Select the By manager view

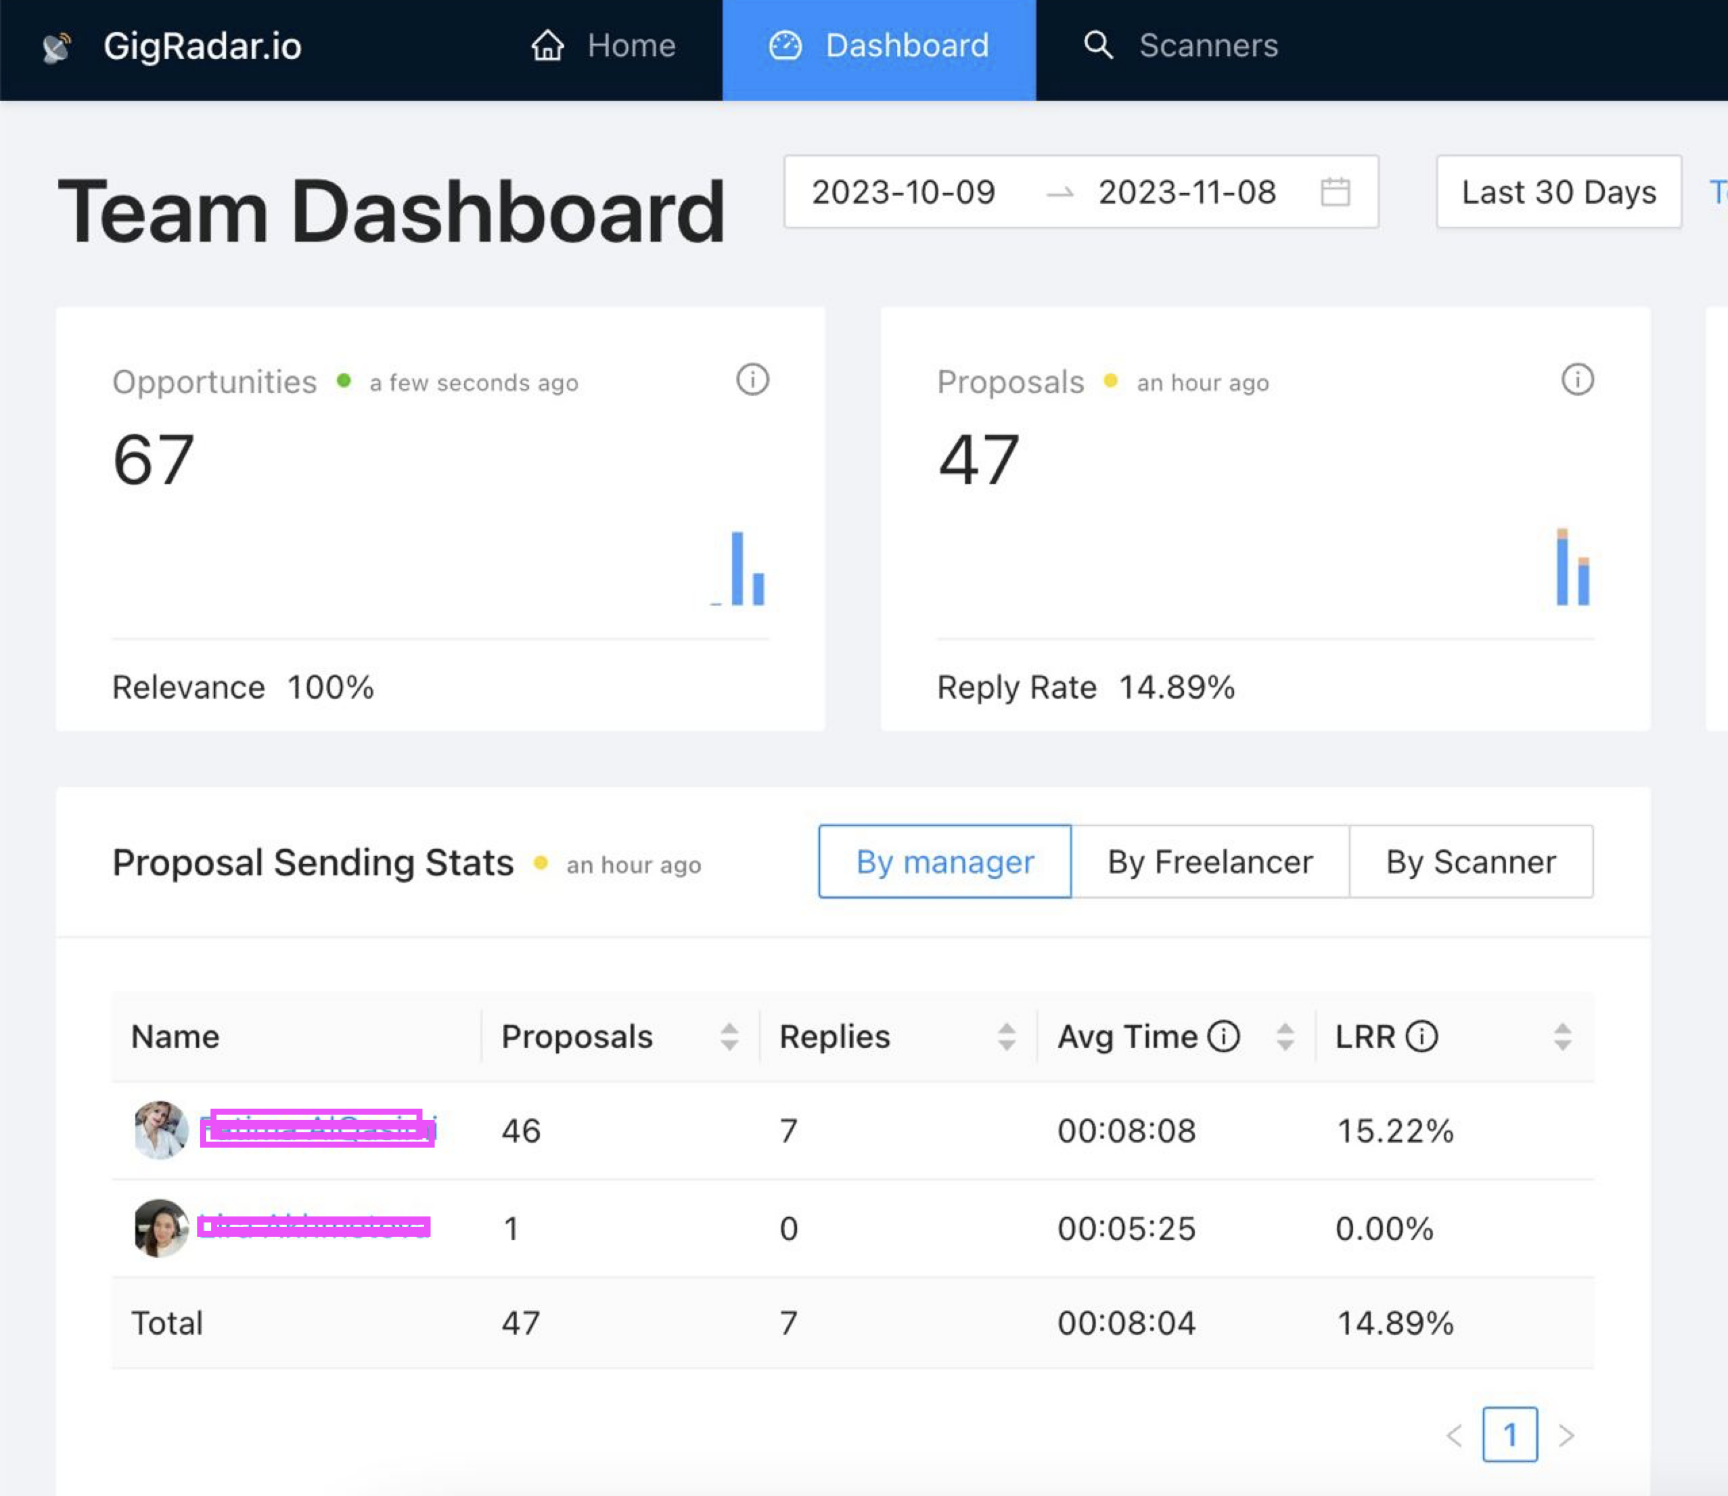coord(944,861)
